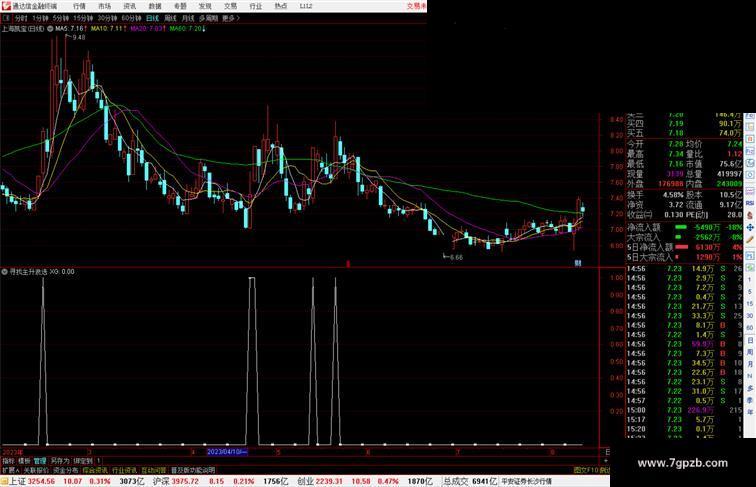This screenshot has height=487, width=756.
Task: Click the 指标 button in bottom bar
Action: [x=8, y=461]
